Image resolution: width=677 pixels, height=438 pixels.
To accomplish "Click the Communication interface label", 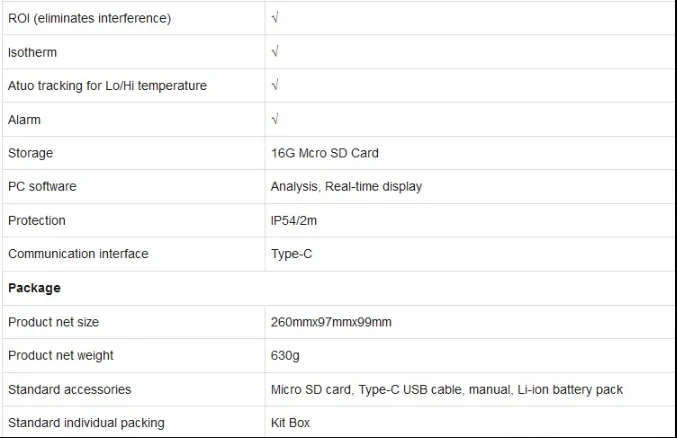I will [78, 254].
